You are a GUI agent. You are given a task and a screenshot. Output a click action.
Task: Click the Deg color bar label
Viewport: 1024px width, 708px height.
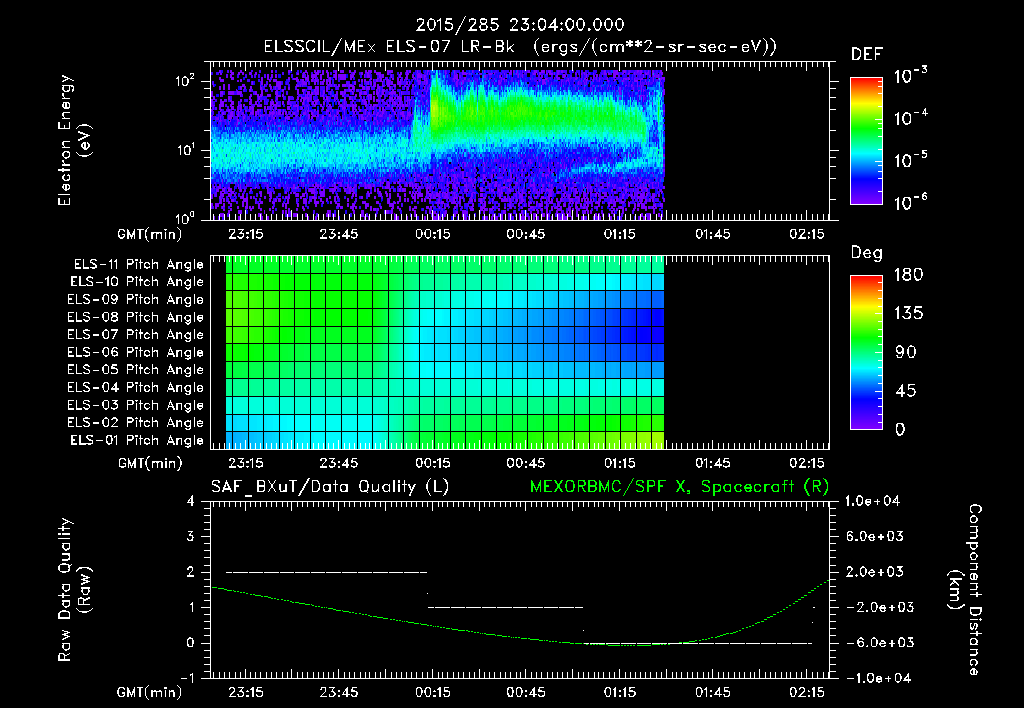(x=866, y=253)
